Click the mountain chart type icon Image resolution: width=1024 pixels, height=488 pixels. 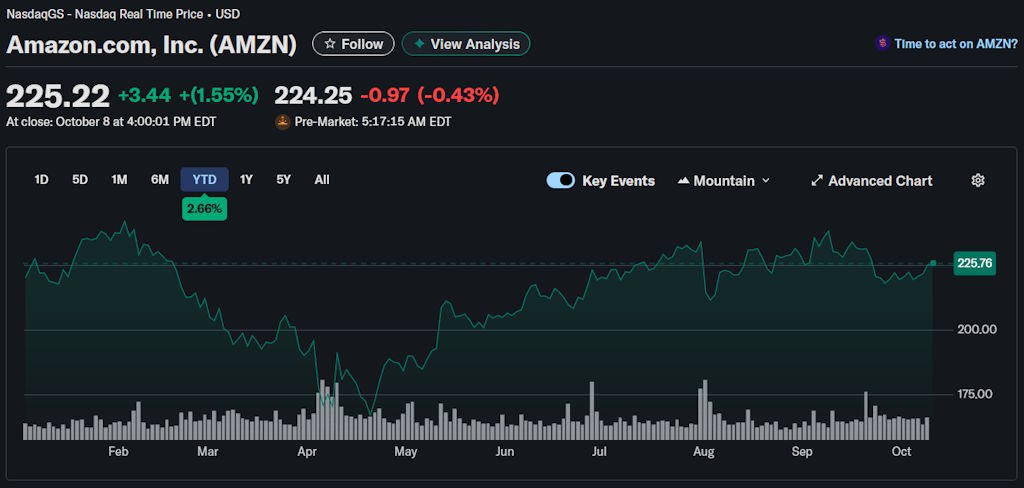(684, 181)
